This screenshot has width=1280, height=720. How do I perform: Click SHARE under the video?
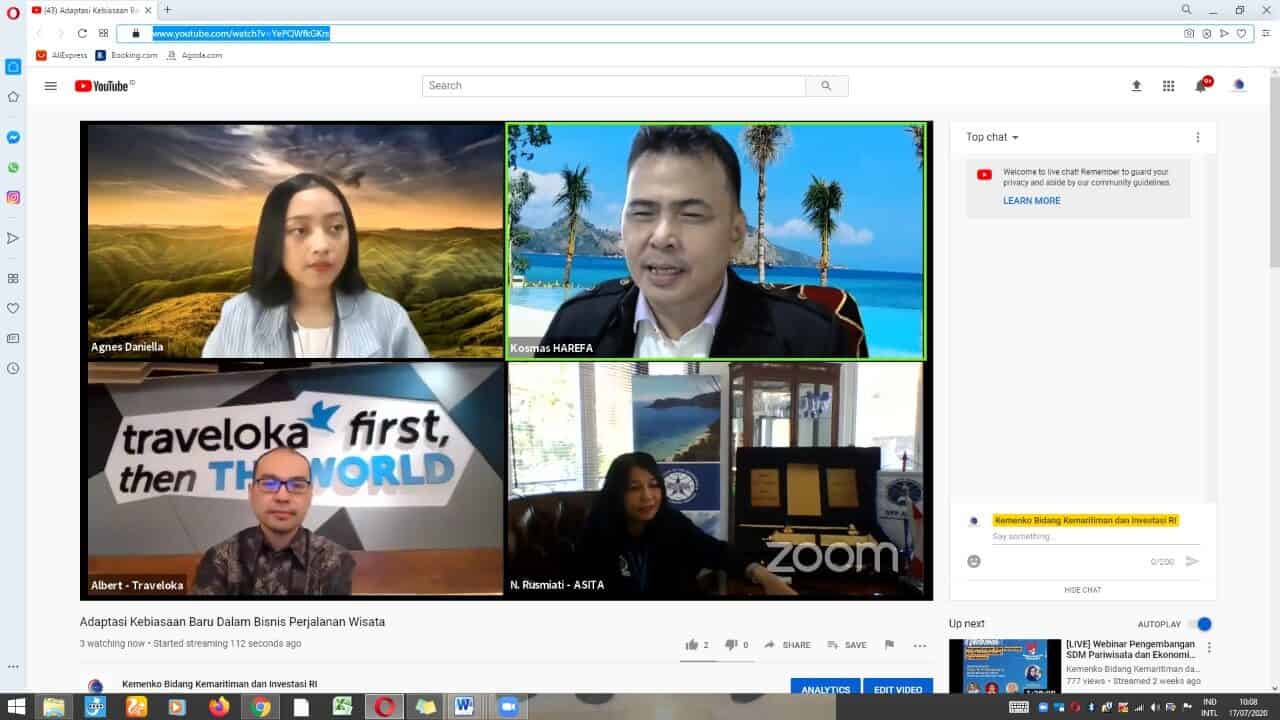pos(787,645)
